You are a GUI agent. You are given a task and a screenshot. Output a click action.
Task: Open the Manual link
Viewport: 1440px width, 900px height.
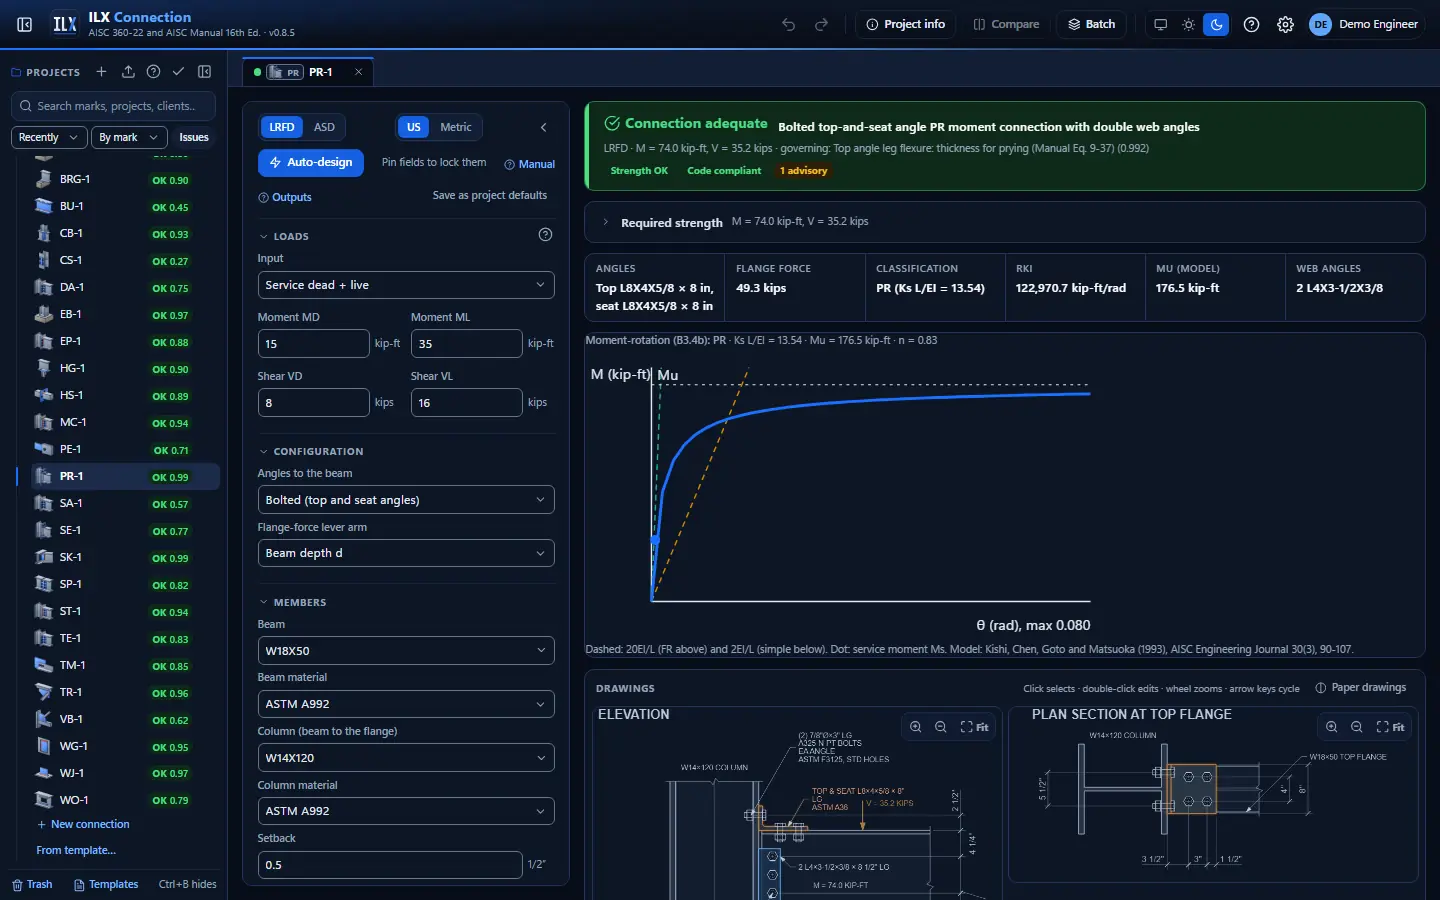click(530, 164)
